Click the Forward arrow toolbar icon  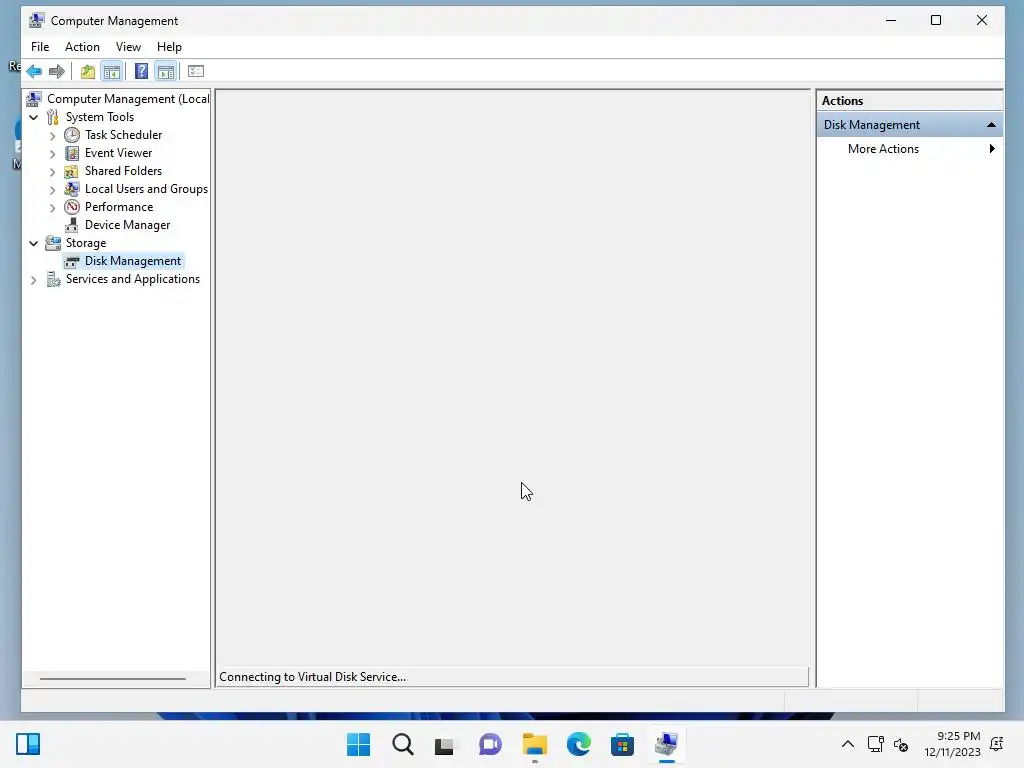(57, 71)
